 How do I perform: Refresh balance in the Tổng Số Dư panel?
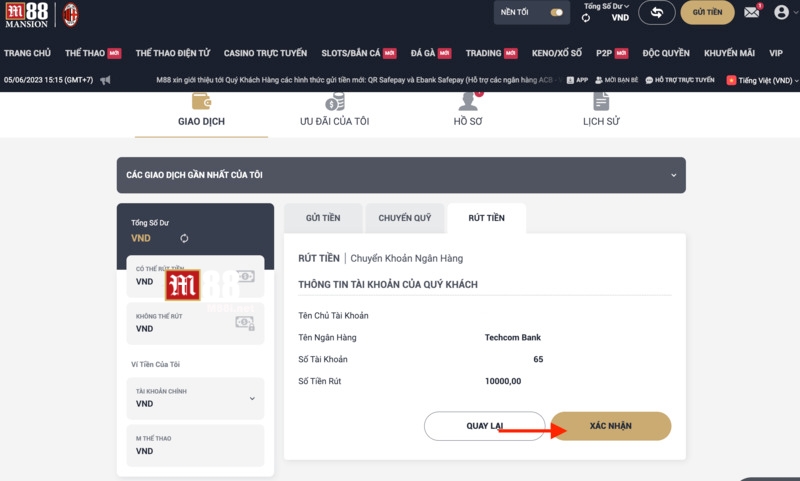[x=184, y=238]
